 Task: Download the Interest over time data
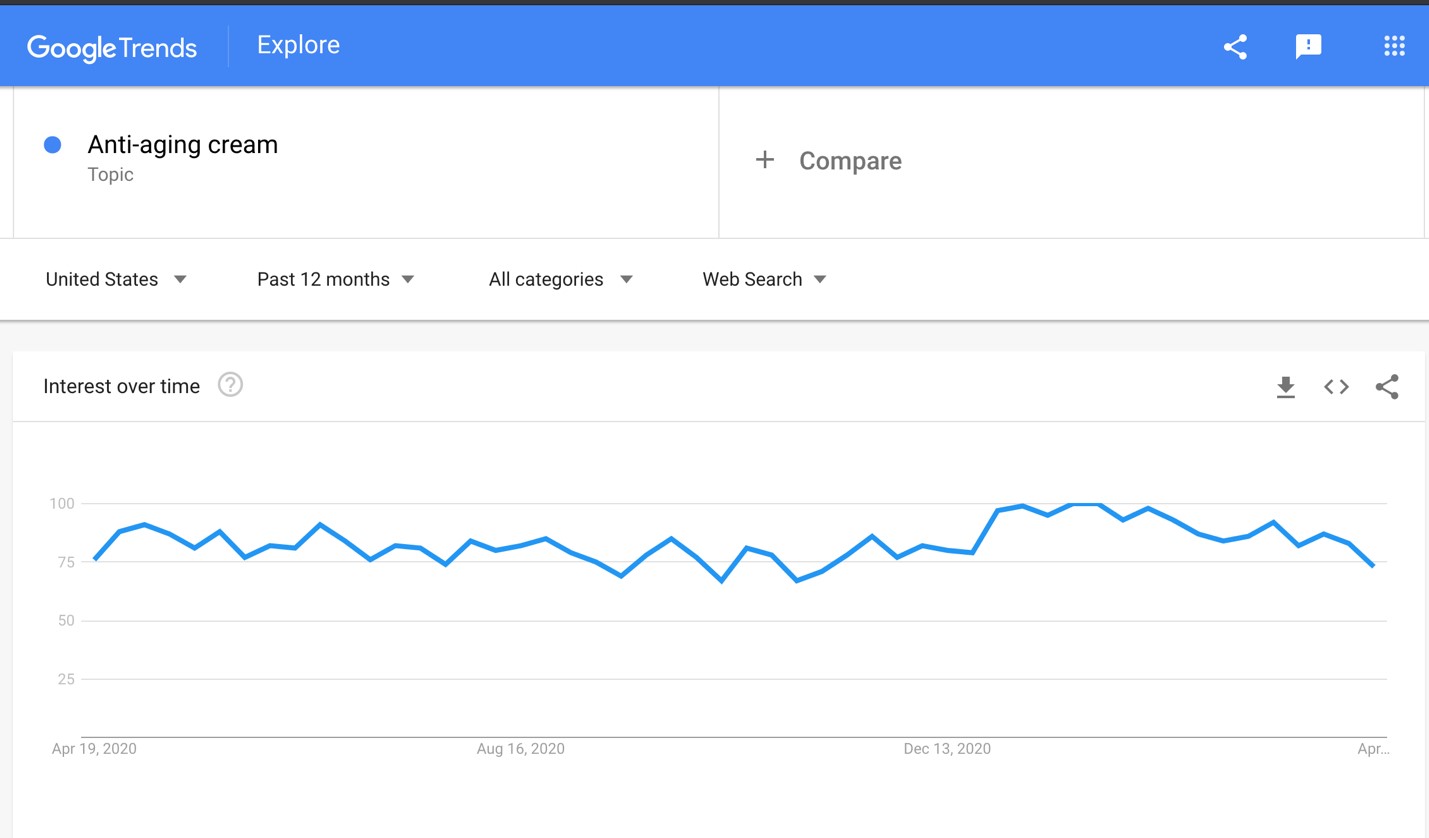click(x=1286, y=387)
